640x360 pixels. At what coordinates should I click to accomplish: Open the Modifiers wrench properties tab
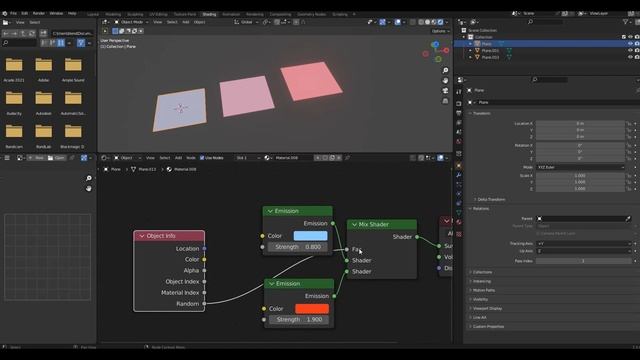coord(459,175)
